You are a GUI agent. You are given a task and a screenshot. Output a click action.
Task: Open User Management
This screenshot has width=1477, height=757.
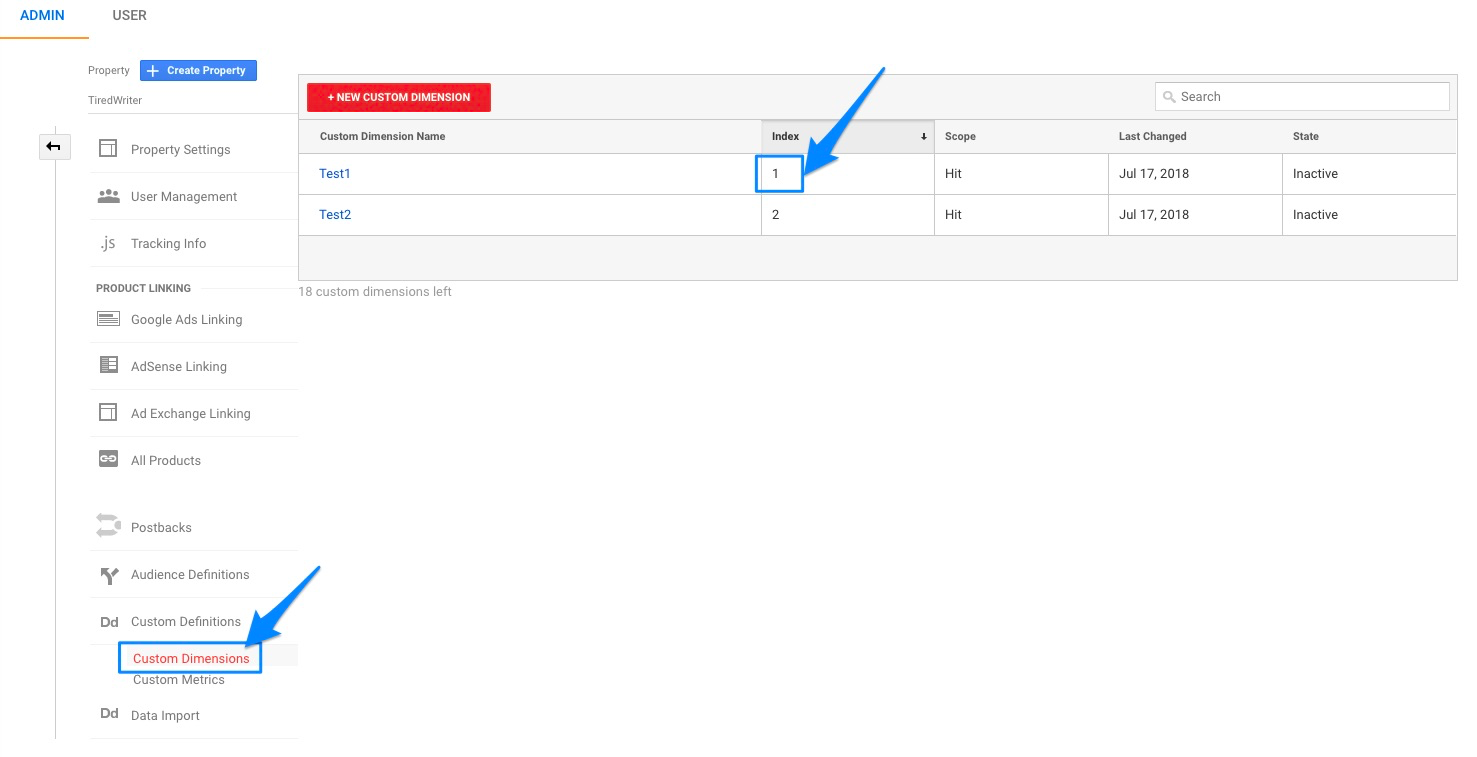click(184, 197)
